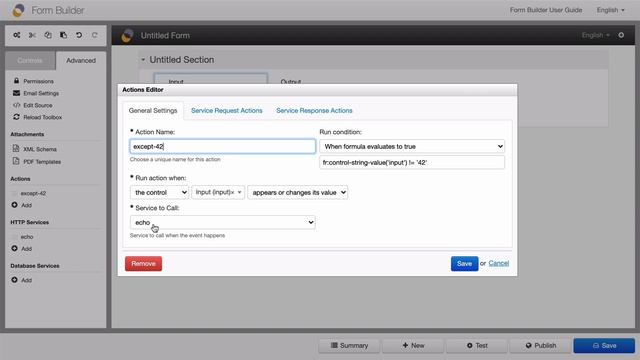
Task: Select the echo HTTP service in sidebar
Action: point(27,236)
